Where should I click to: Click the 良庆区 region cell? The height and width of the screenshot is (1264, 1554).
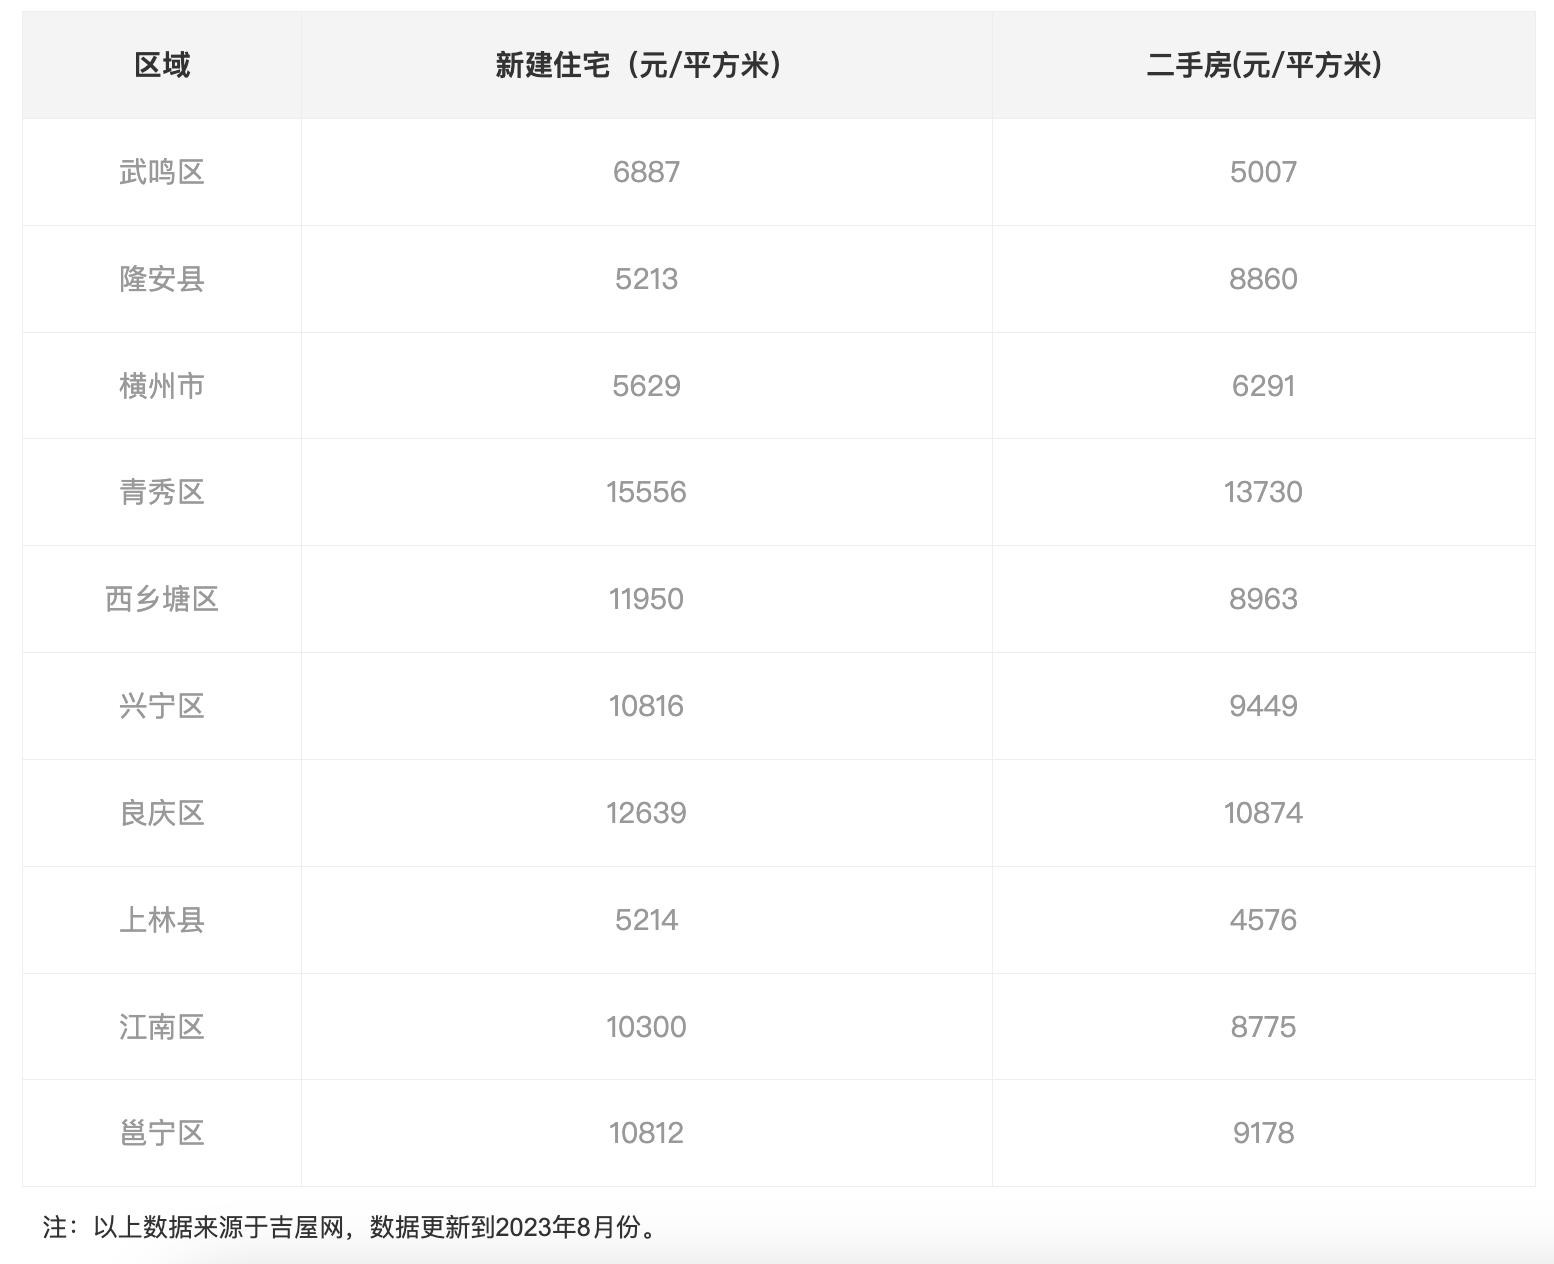coord(162,813)
